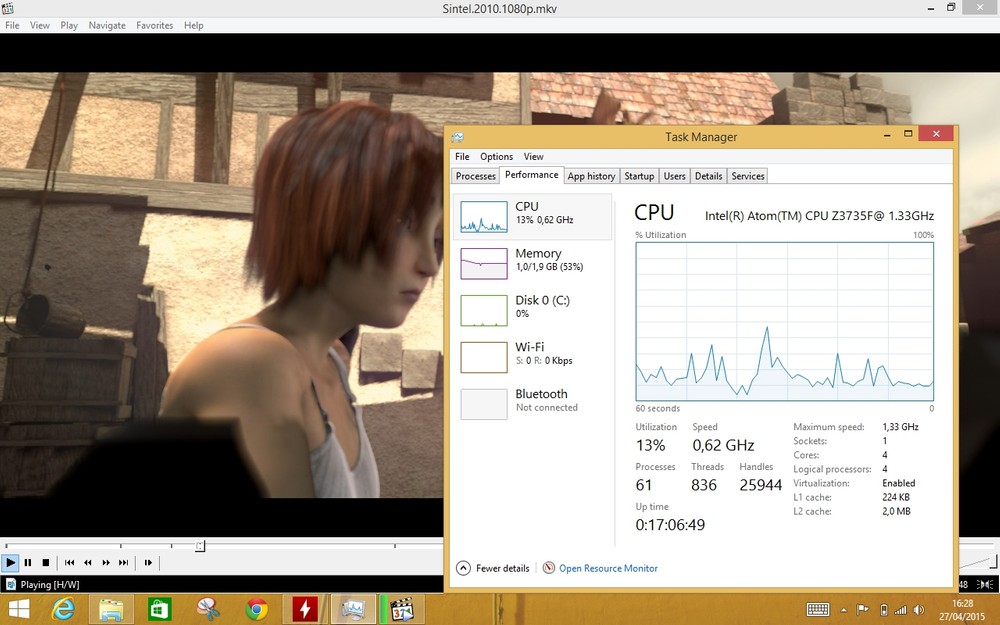Collapse Task Manager with the Fewer details chevron

(x=464, y=568)
